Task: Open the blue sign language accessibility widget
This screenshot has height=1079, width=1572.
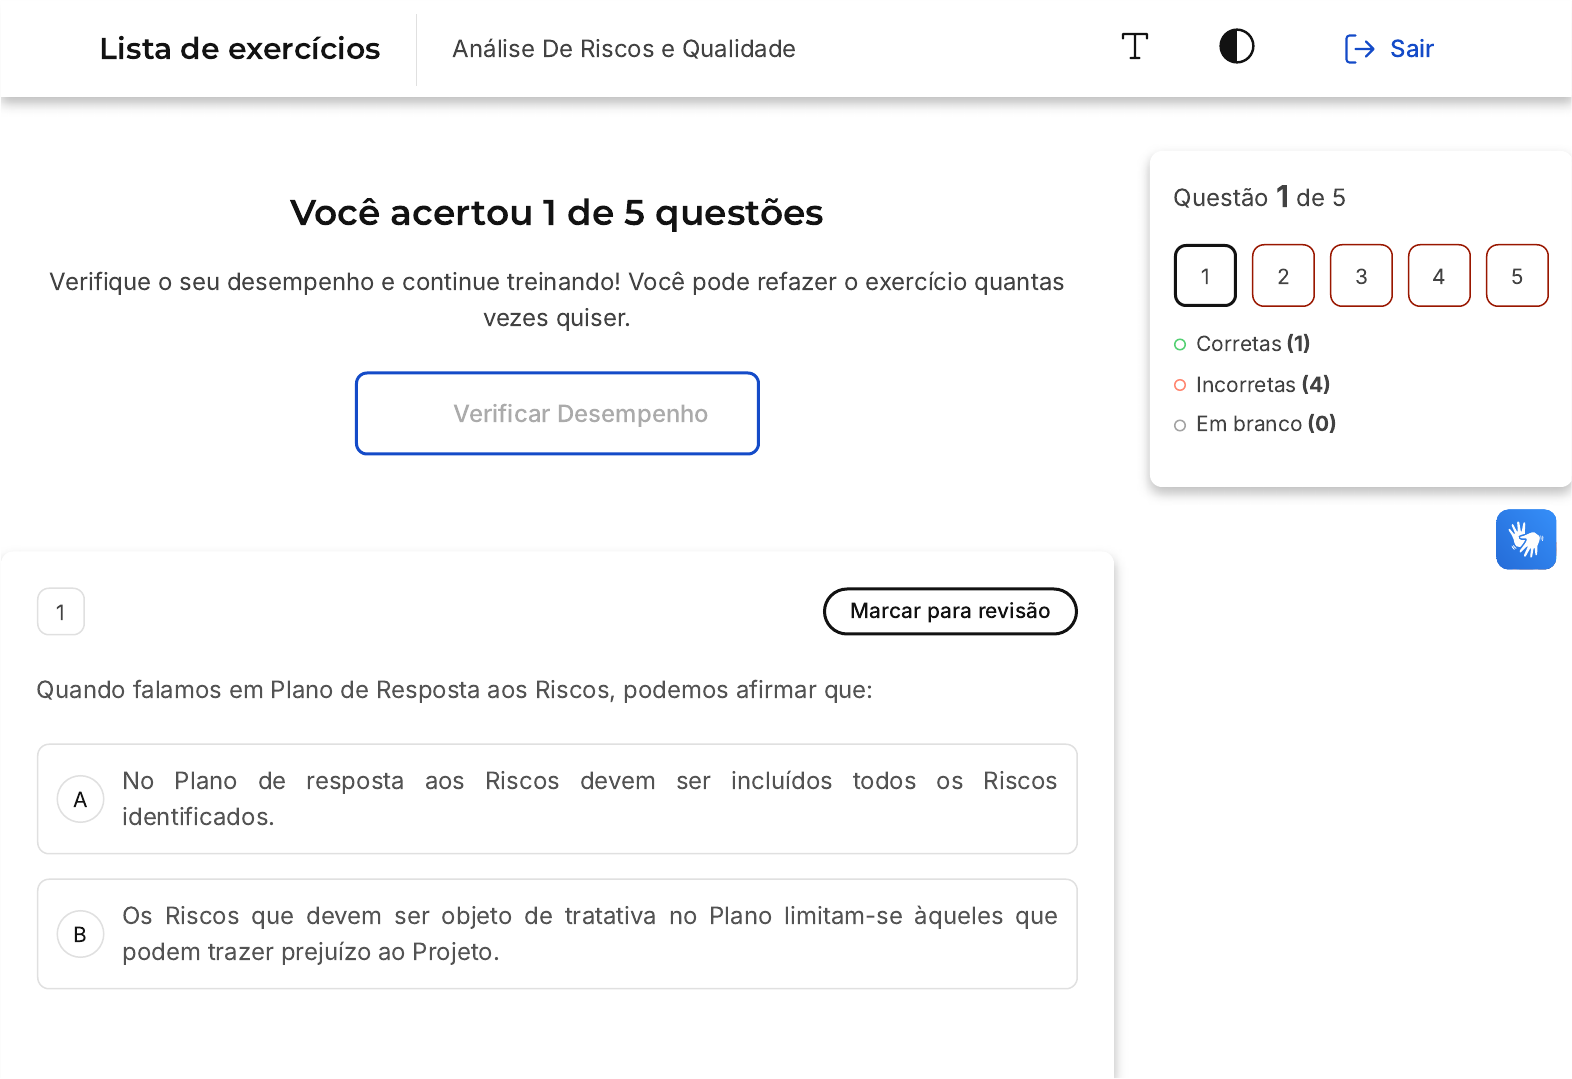Action: (1525, 540)
